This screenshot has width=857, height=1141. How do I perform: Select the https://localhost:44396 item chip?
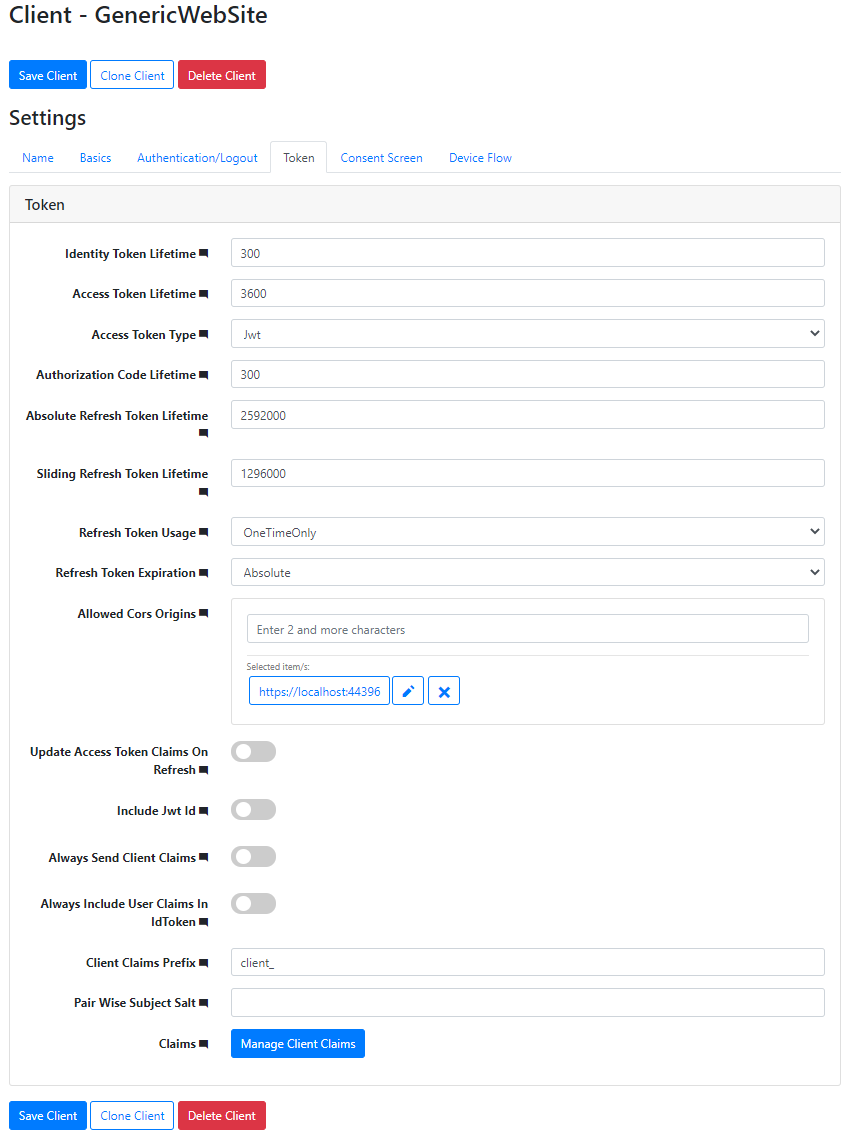(319, 690)
